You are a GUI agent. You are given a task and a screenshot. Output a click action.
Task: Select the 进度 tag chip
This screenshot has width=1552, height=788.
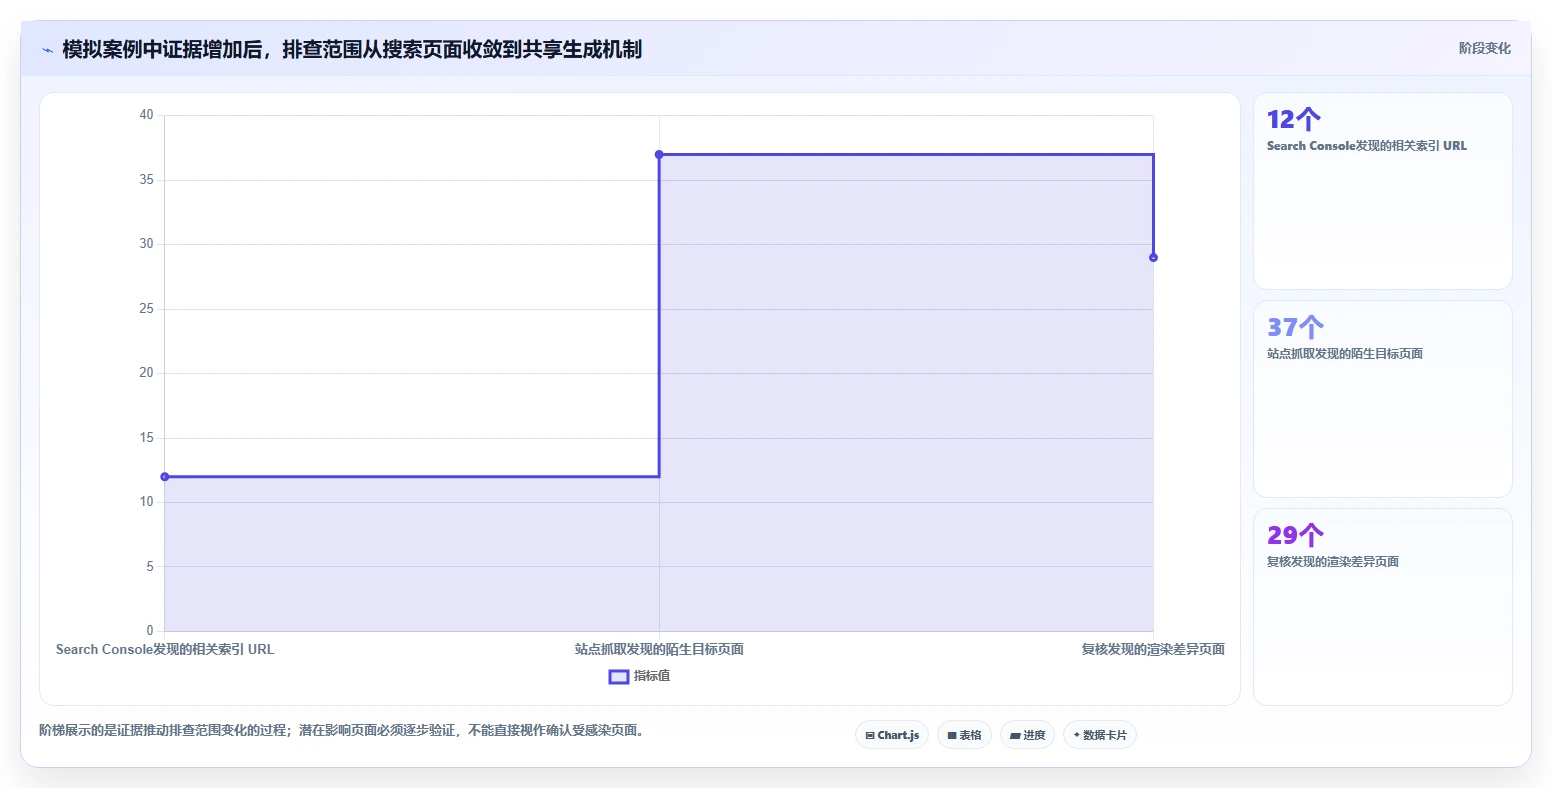[x=1027, y=735]
